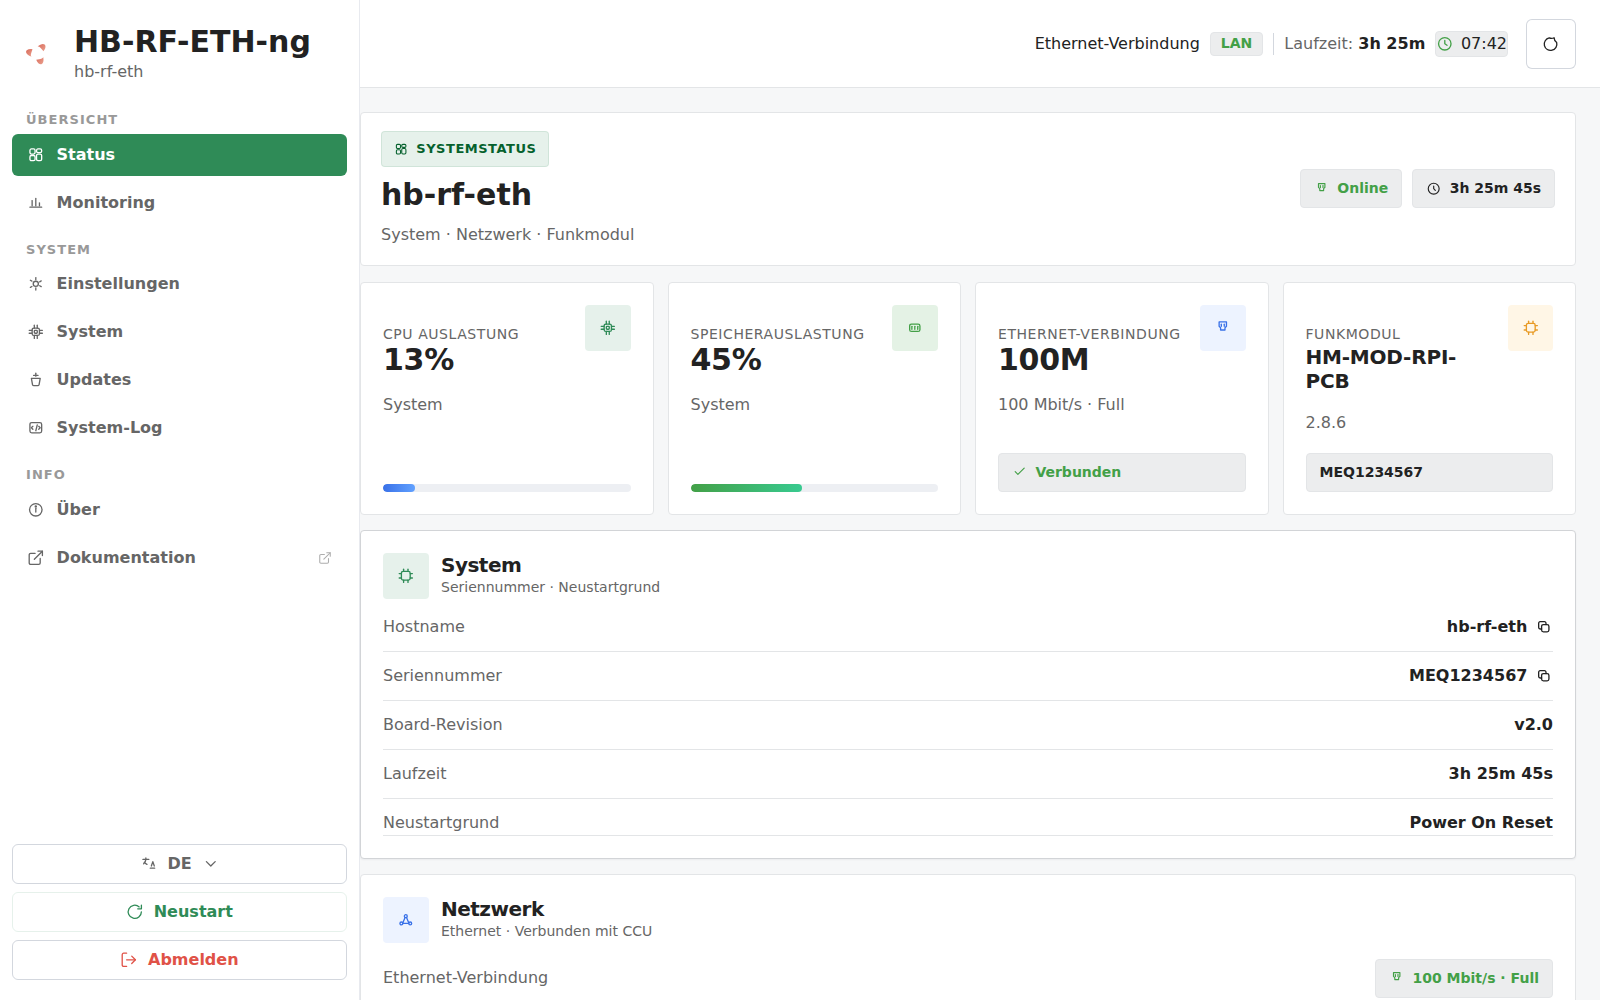The height and width of the screenshot is (1000, 1600).
Task: Click the MEQ1234567 badge in Funkmodul card
Action: [1429, 472]
